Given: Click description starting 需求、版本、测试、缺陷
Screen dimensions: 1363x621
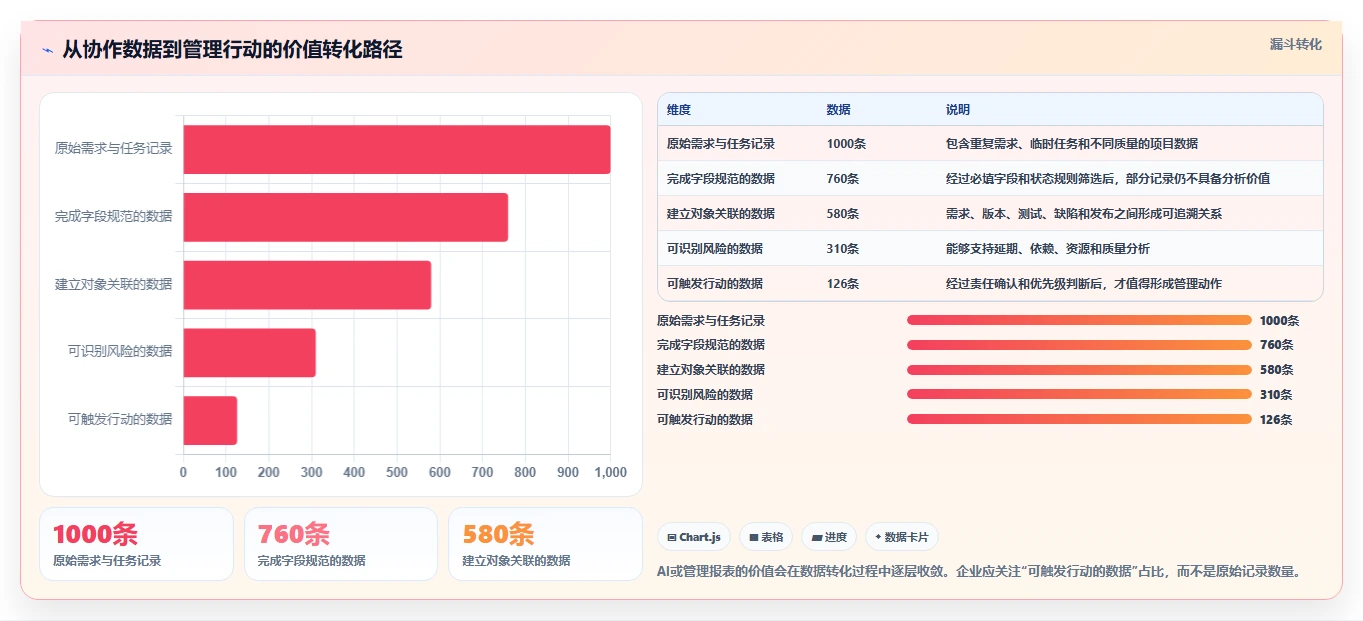Looking at the screenshot, I should click(1084, 214).
